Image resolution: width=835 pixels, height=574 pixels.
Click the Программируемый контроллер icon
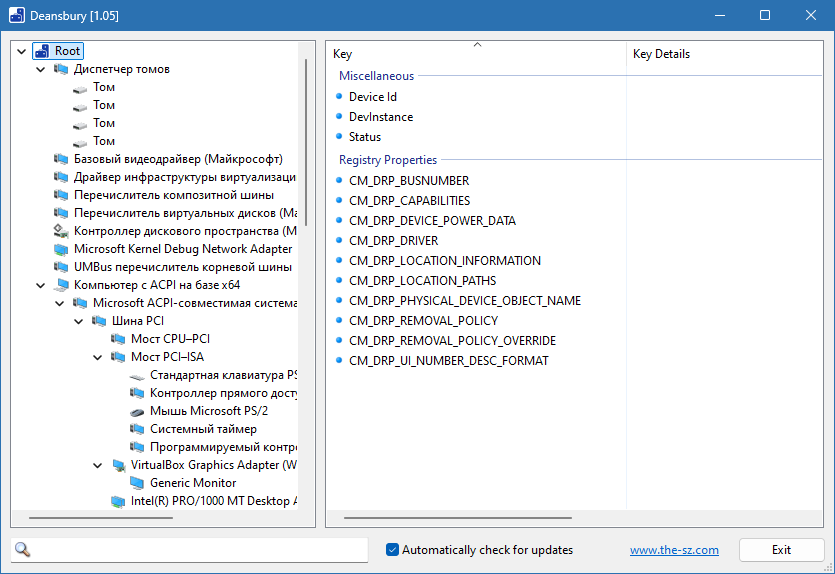click(x=137, y=447)
